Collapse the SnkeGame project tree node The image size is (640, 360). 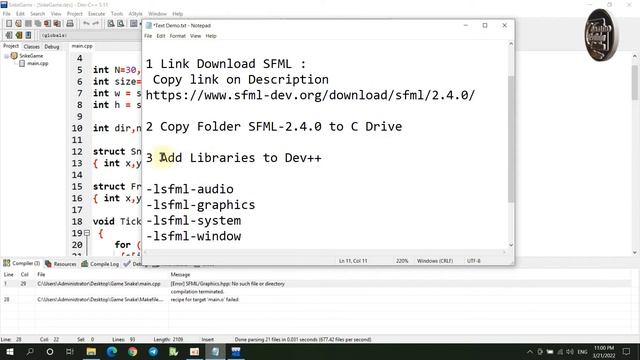[x=7, y=56]
